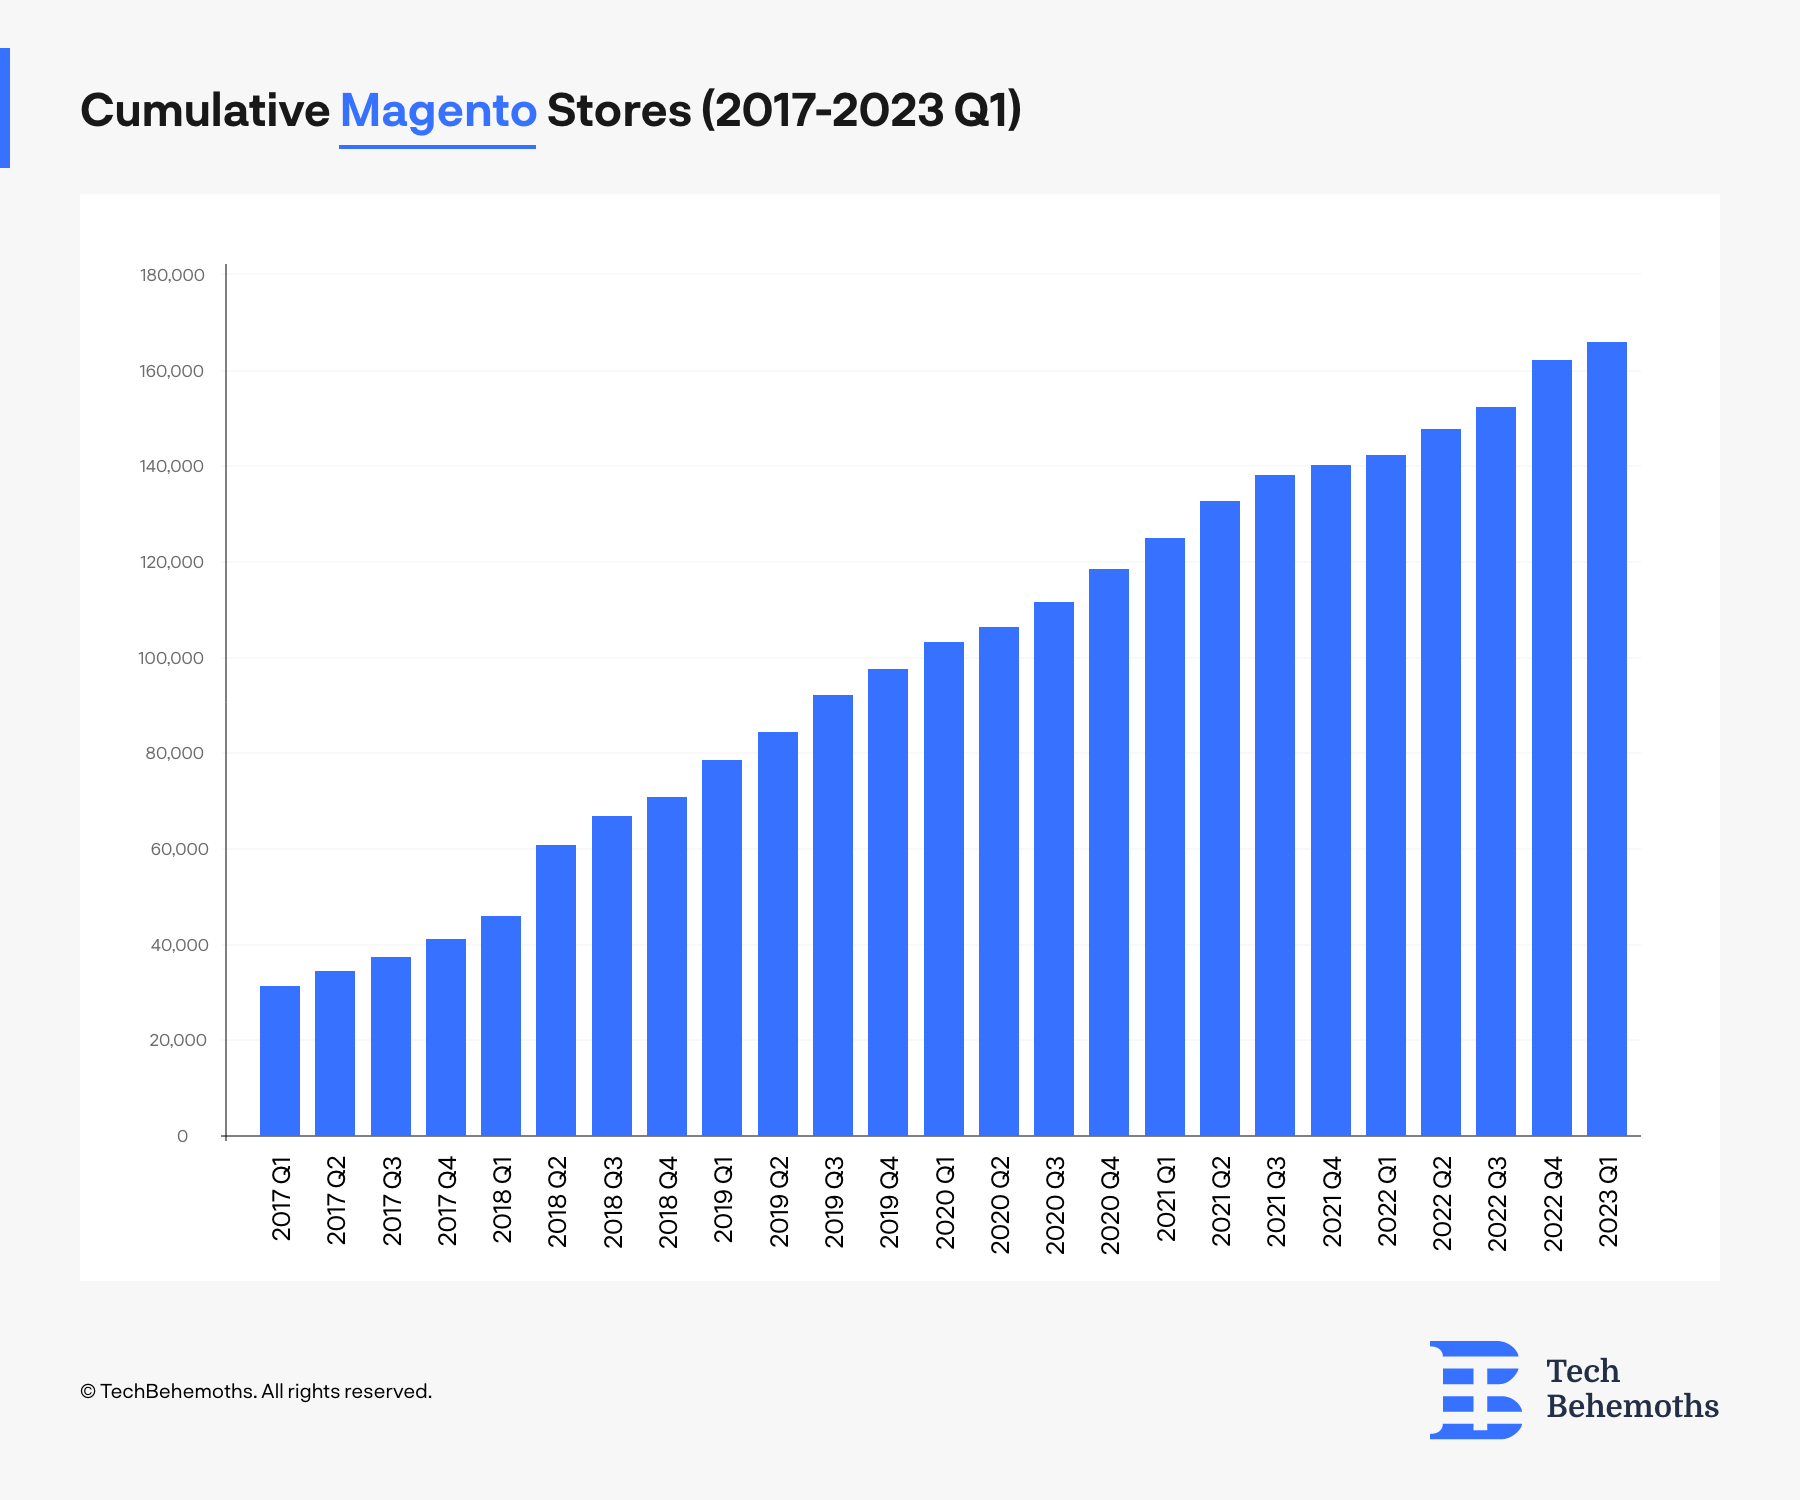Click the 2018 Q2 bar
This screenshot has width=1800, height=1500.
point(556,991)
